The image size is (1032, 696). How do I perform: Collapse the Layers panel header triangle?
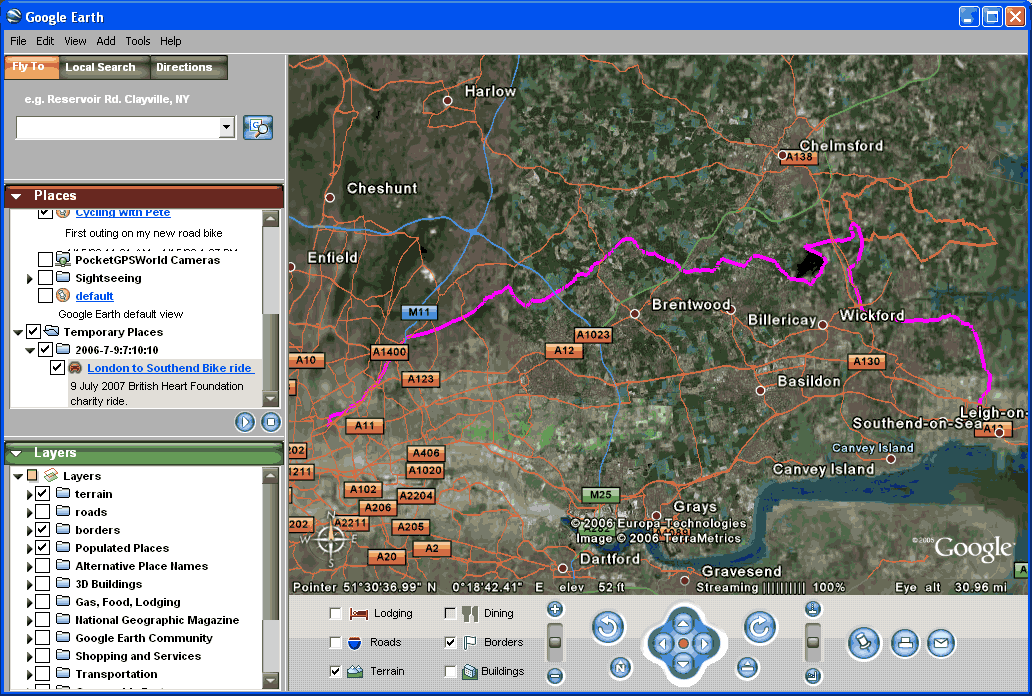coord(16,452)
